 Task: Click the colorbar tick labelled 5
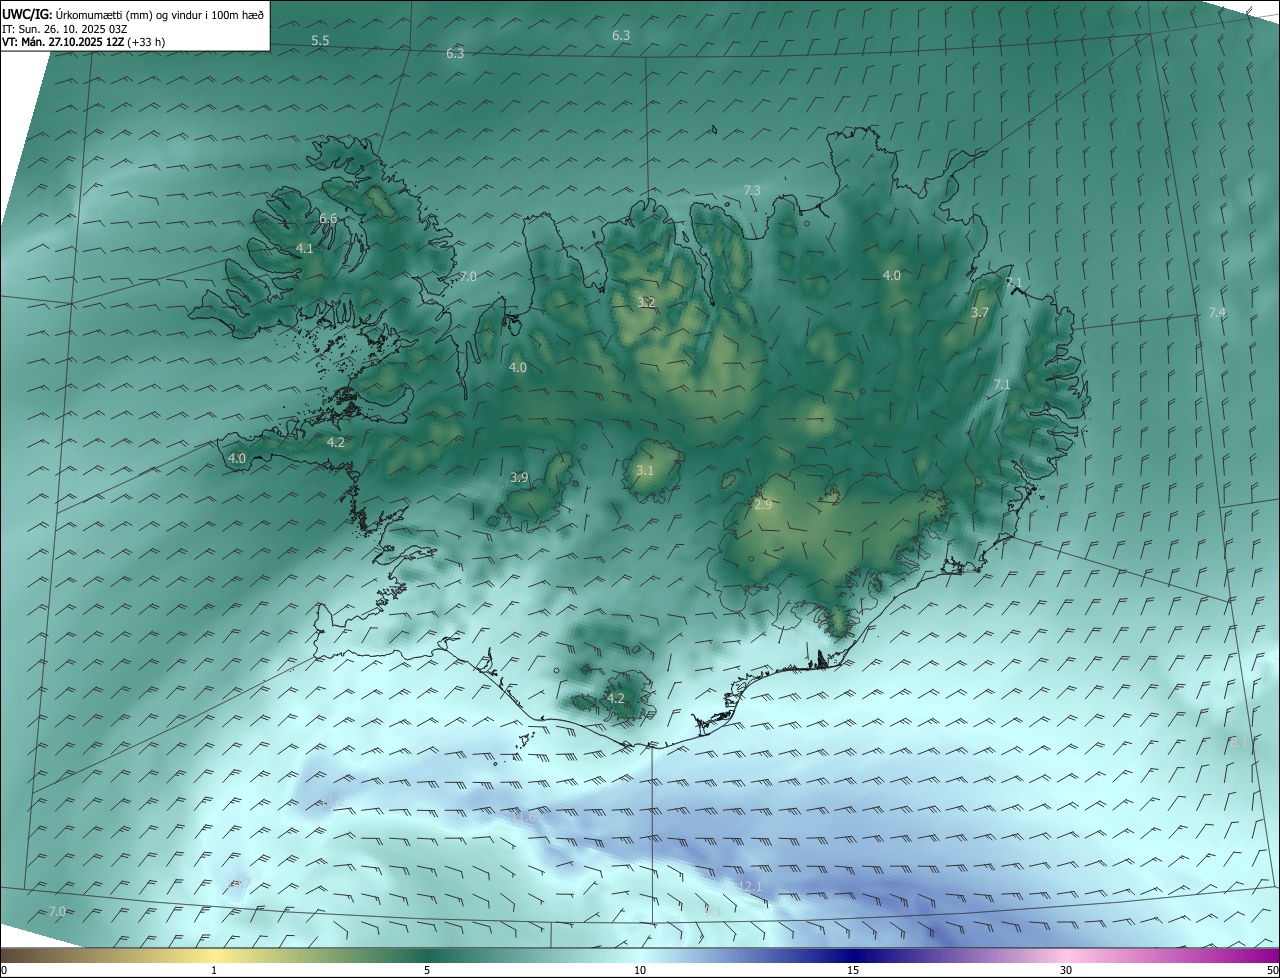(x=427, y=970)
